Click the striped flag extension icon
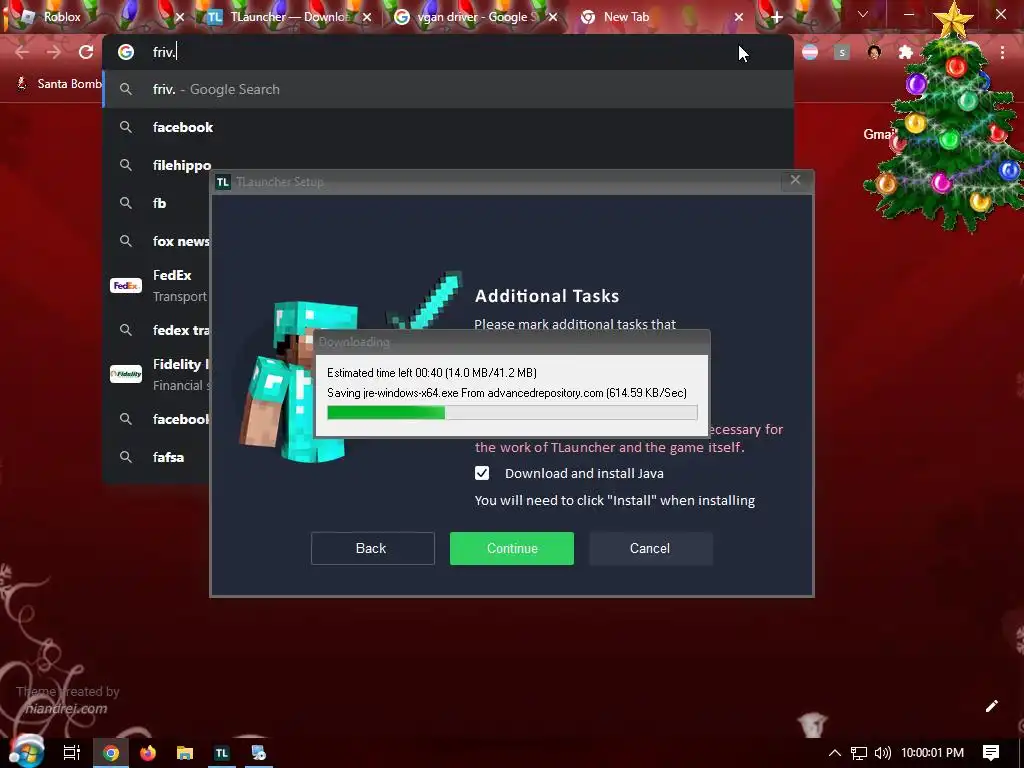 (x=810, y=52)
